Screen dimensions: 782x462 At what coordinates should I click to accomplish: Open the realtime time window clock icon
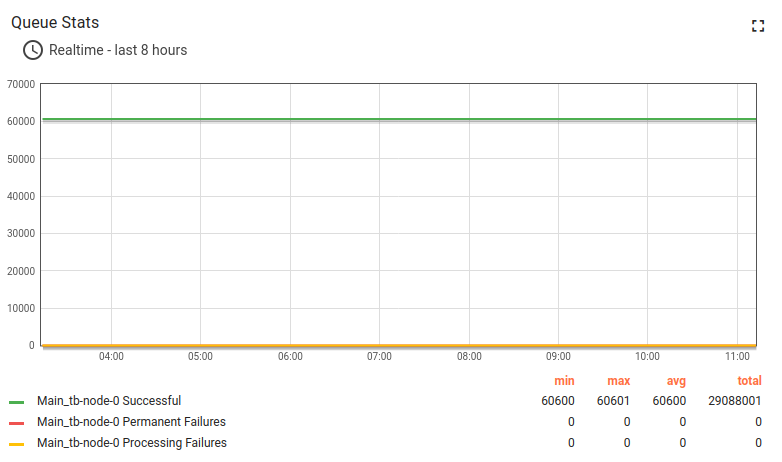(x=33, y=50)
